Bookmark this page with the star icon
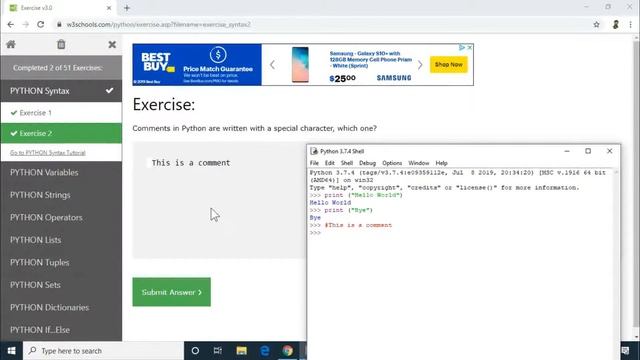Screen dimensions: 640x360 [x=596, y=24]
